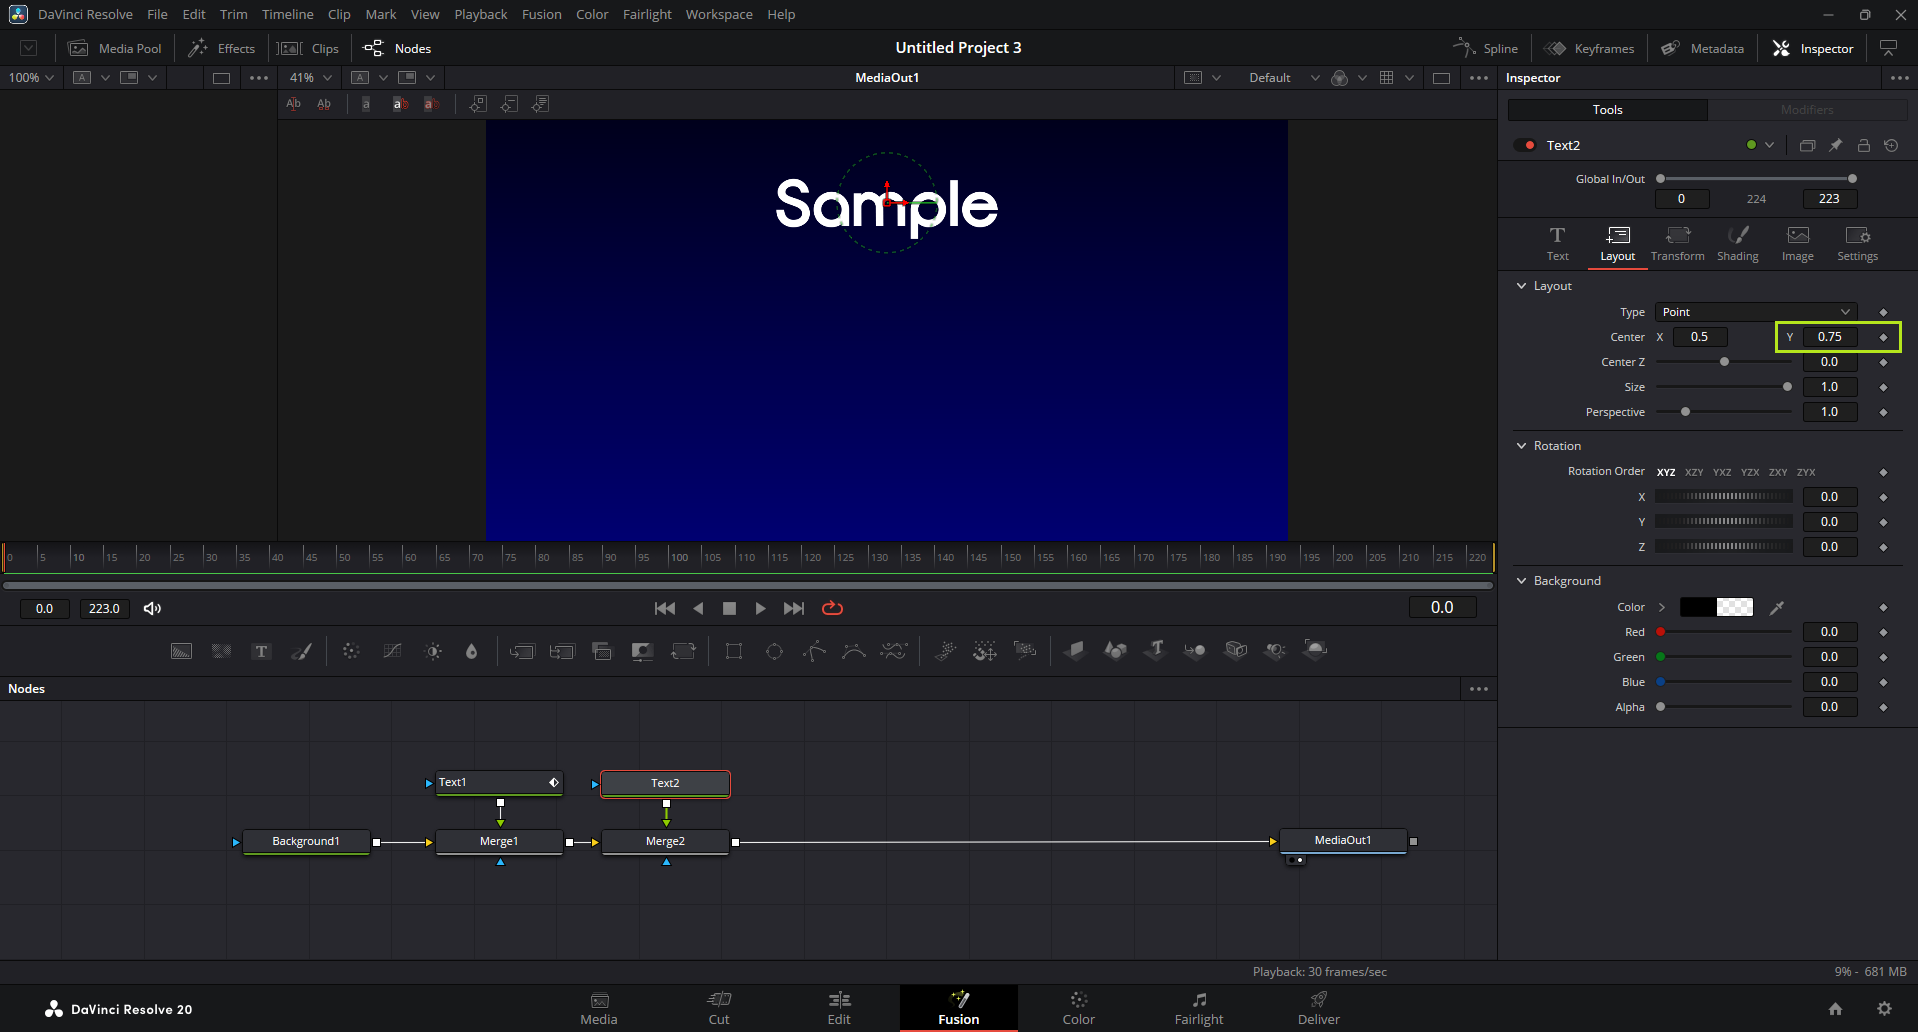
Task: Switch to the Color page tab
Action: [x=1078, y=1007]
